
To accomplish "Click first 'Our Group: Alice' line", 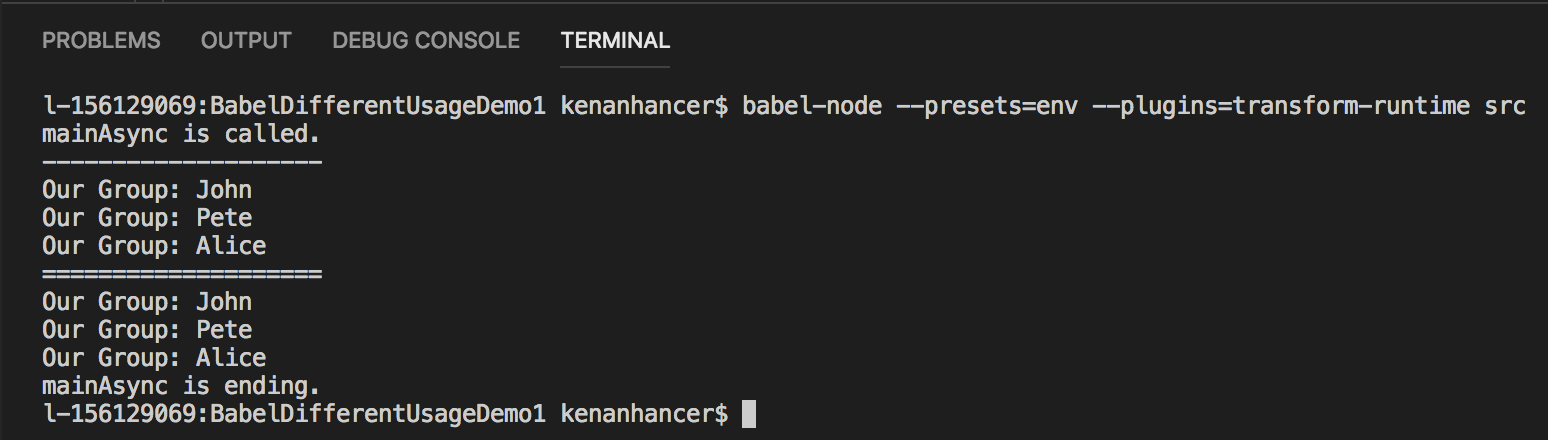I will (x=154, y=246).
